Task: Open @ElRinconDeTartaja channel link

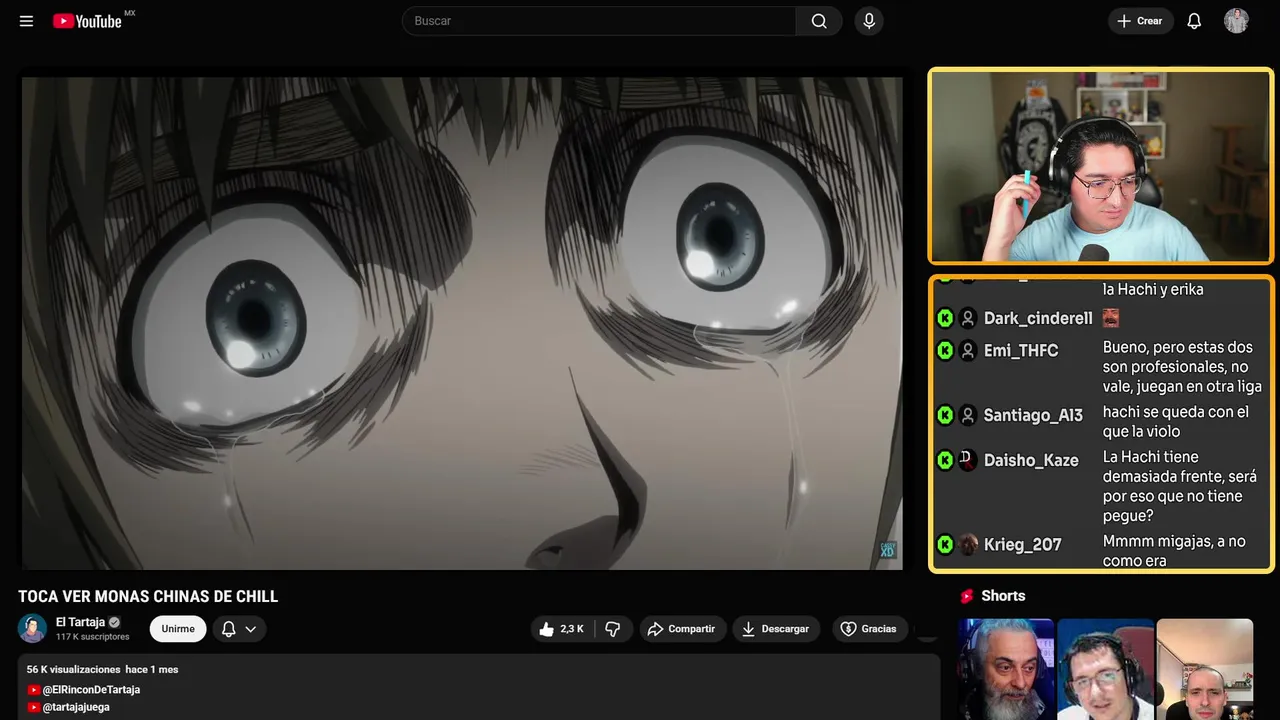Action: [91, 690]
